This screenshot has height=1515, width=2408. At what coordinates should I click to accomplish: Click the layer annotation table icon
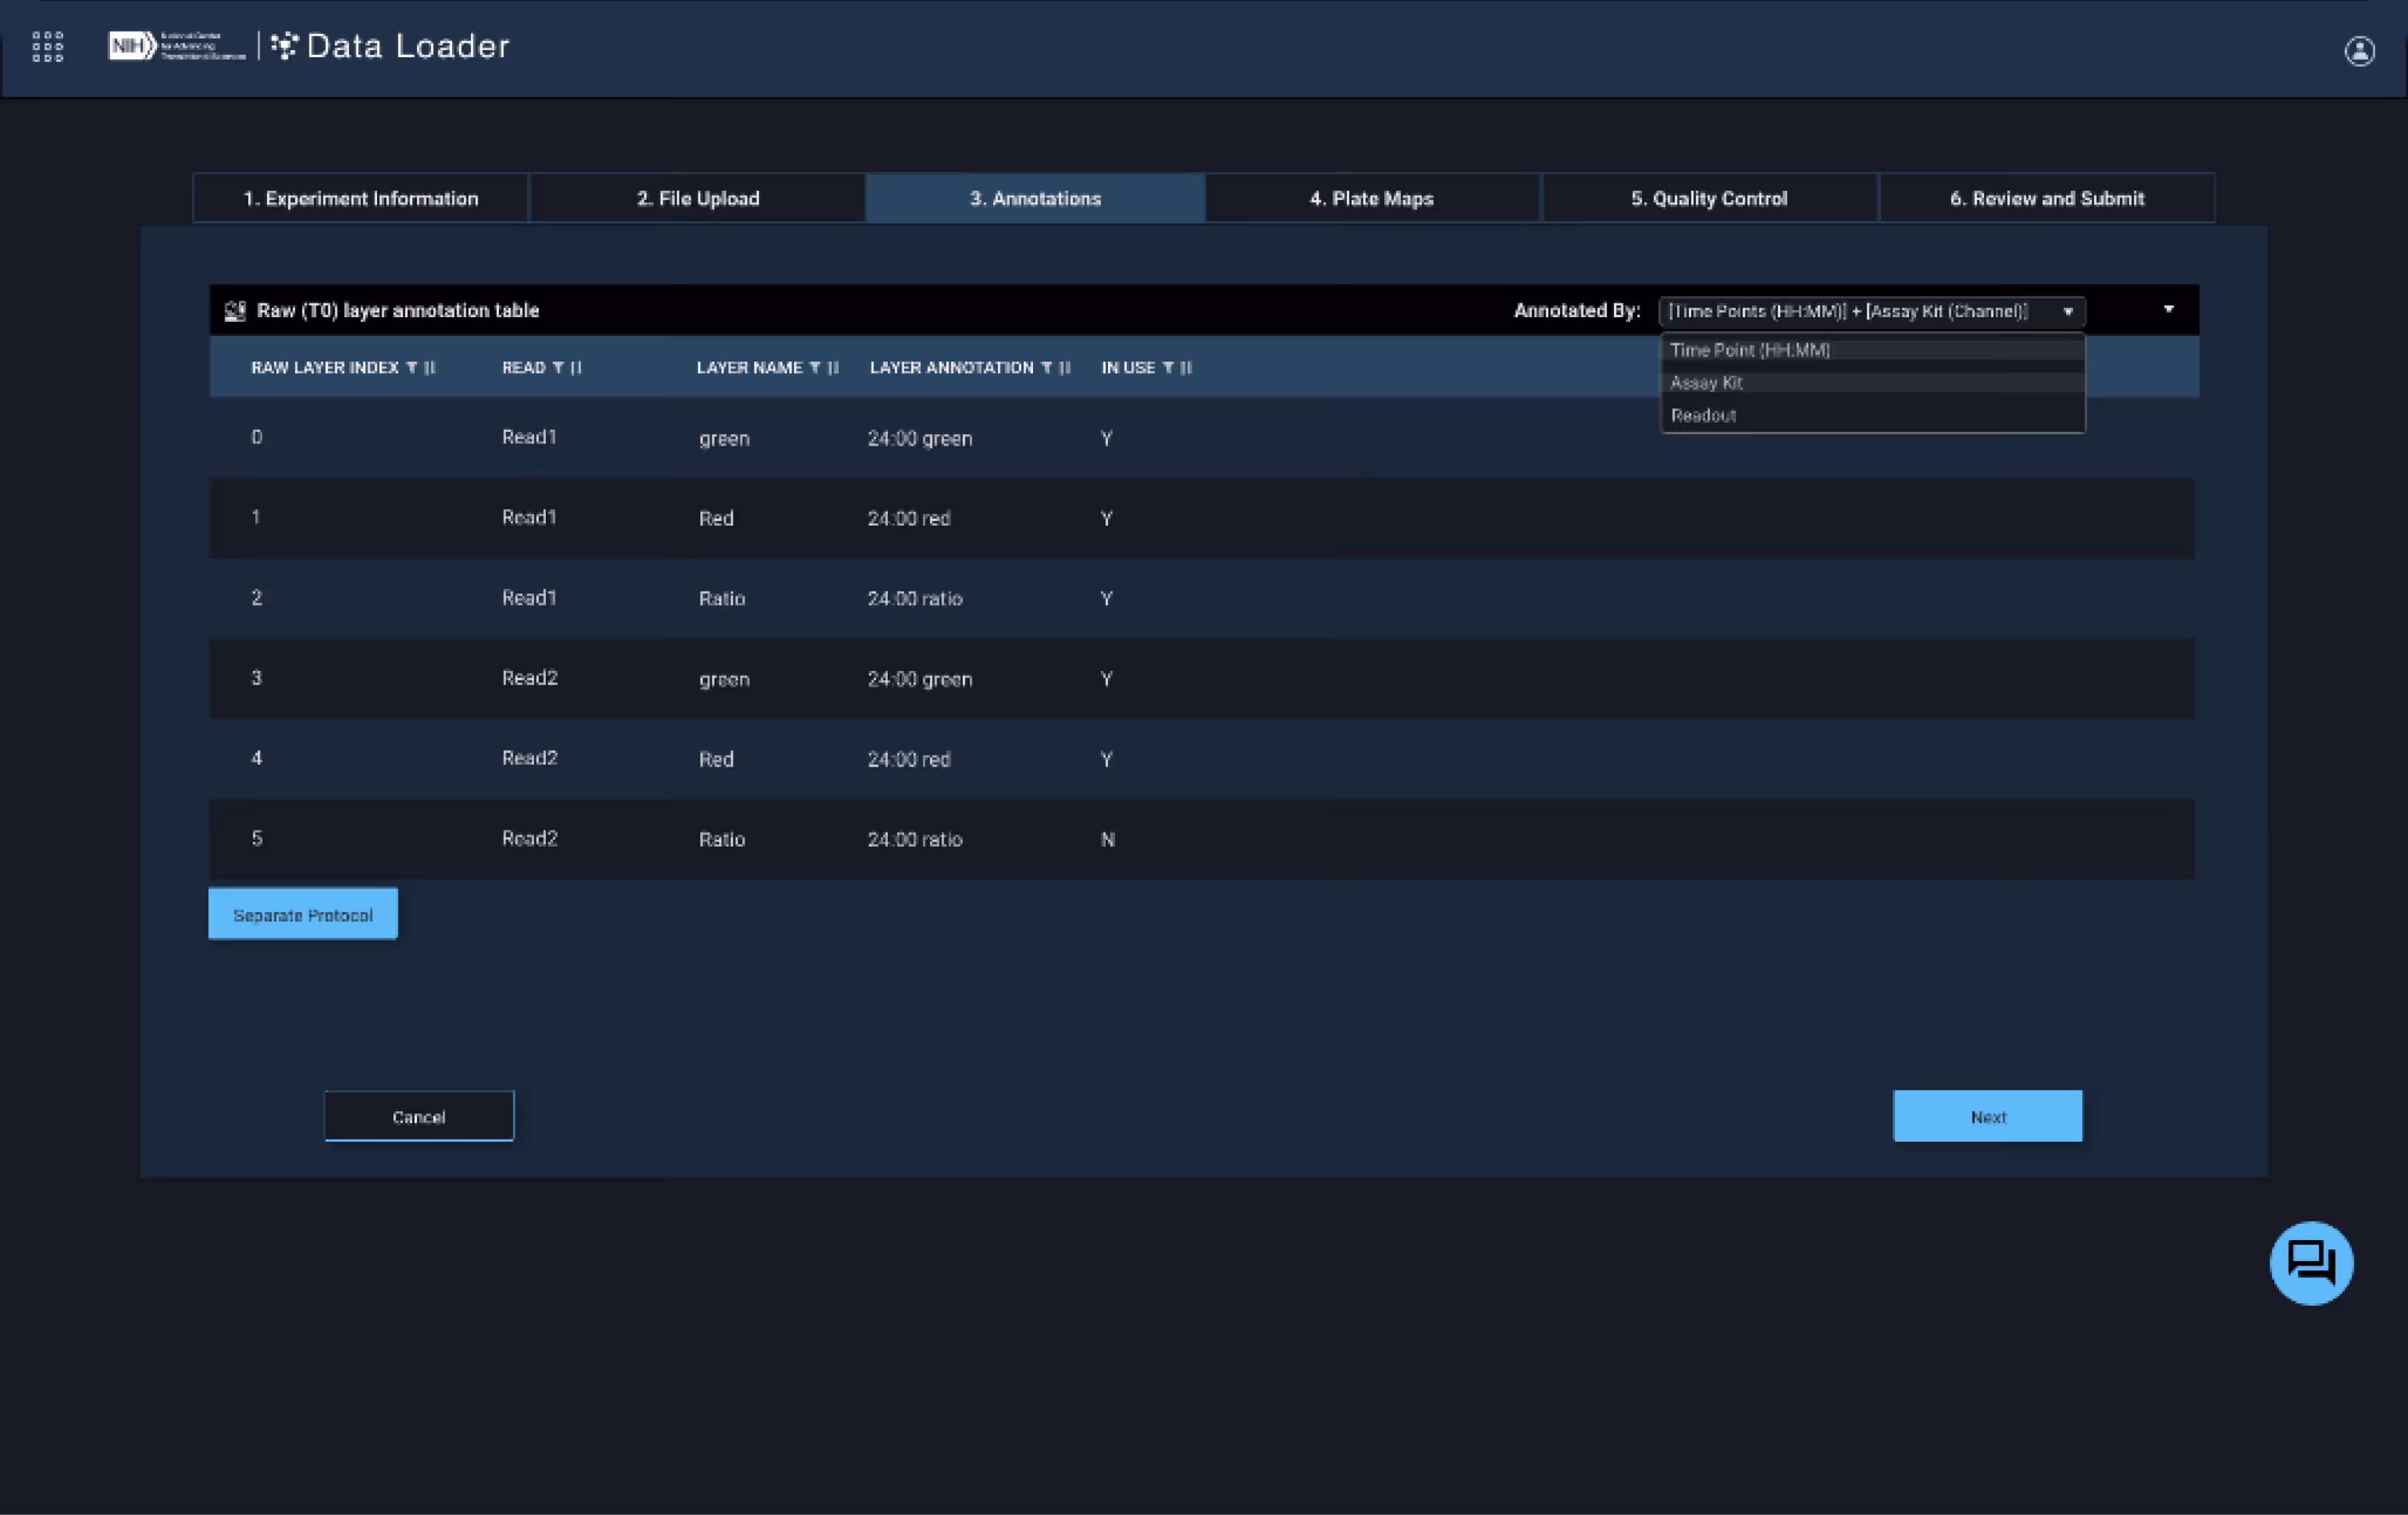coord(235,311)
